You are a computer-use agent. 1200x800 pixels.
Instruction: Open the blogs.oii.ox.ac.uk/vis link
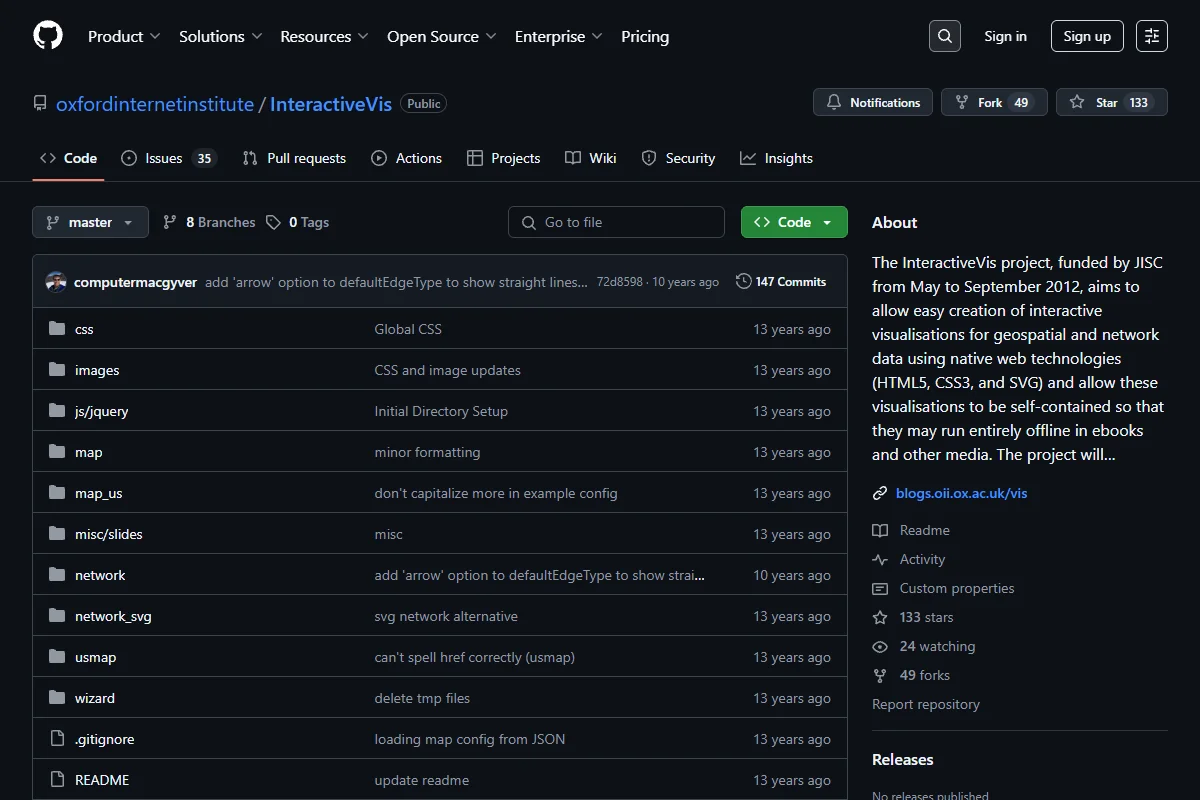click(x=961, y=493)
